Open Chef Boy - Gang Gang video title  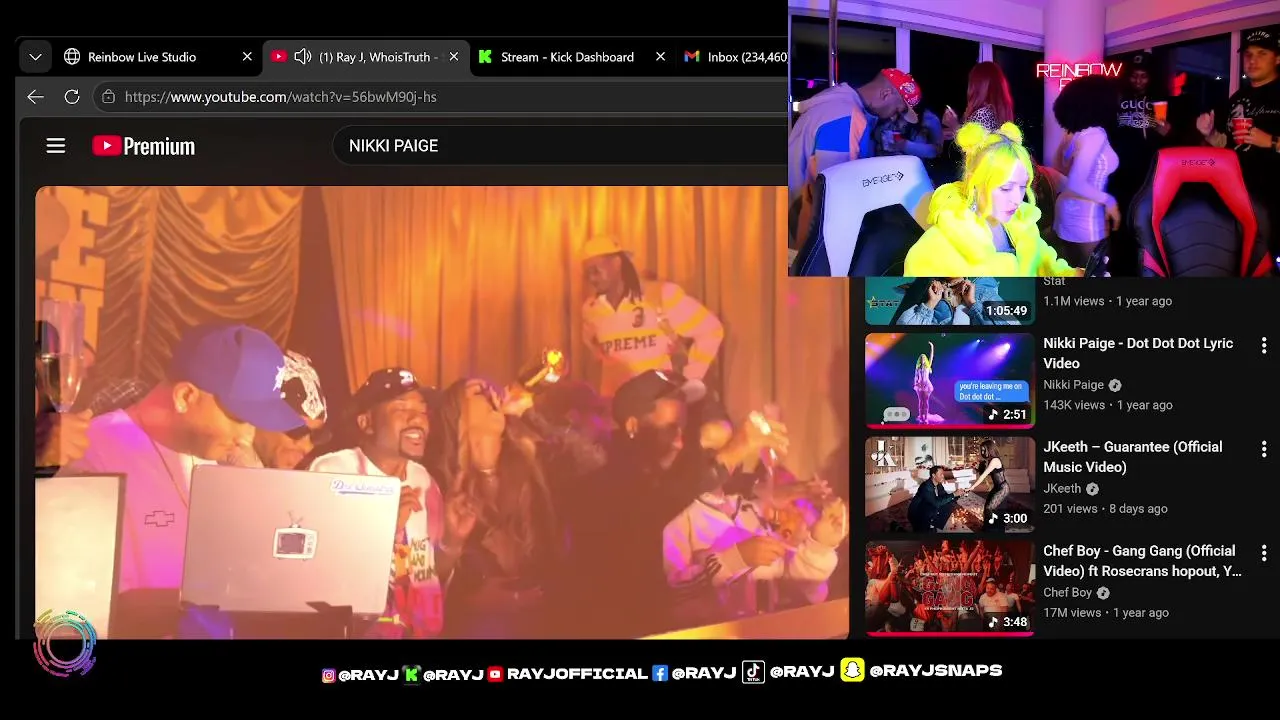[x=1142, y=561]
